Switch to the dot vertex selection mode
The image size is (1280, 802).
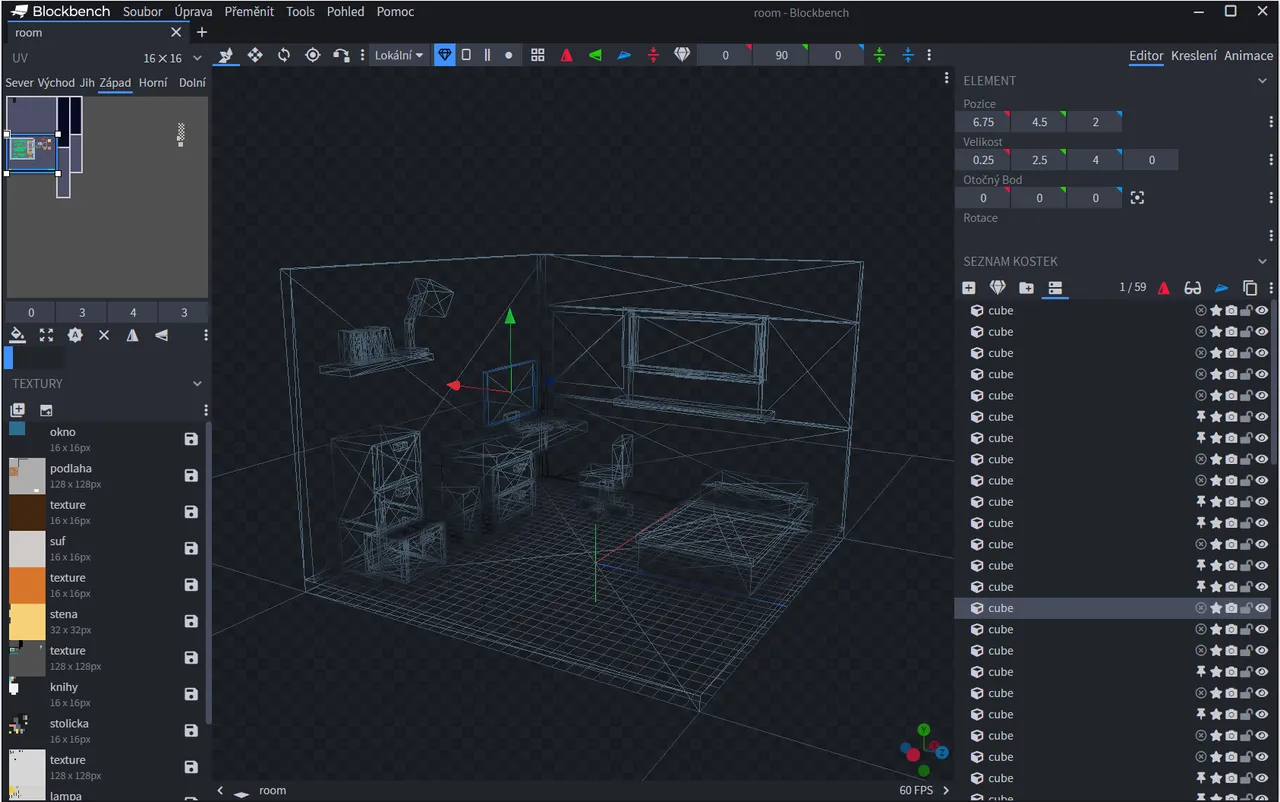pyautogui.click(x=509, y=55)
